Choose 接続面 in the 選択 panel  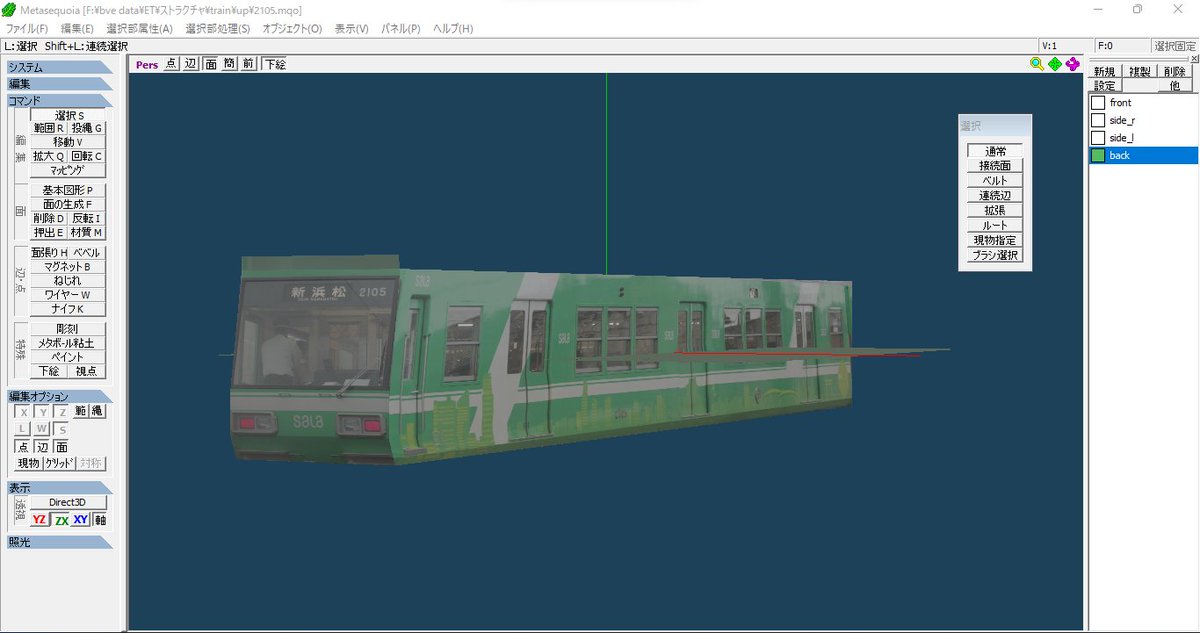(x=995, y=166)
